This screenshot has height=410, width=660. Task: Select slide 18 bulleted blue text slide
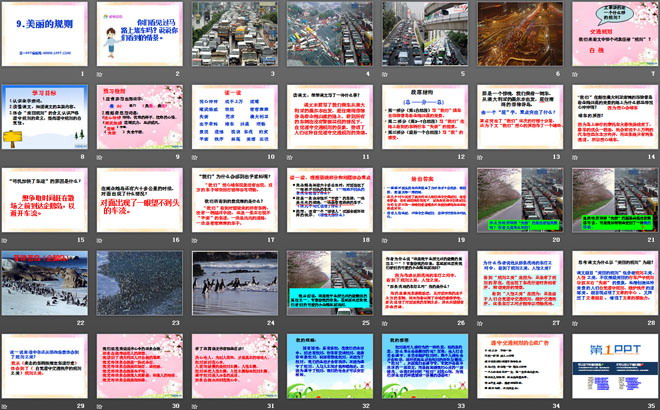point(330,200)
